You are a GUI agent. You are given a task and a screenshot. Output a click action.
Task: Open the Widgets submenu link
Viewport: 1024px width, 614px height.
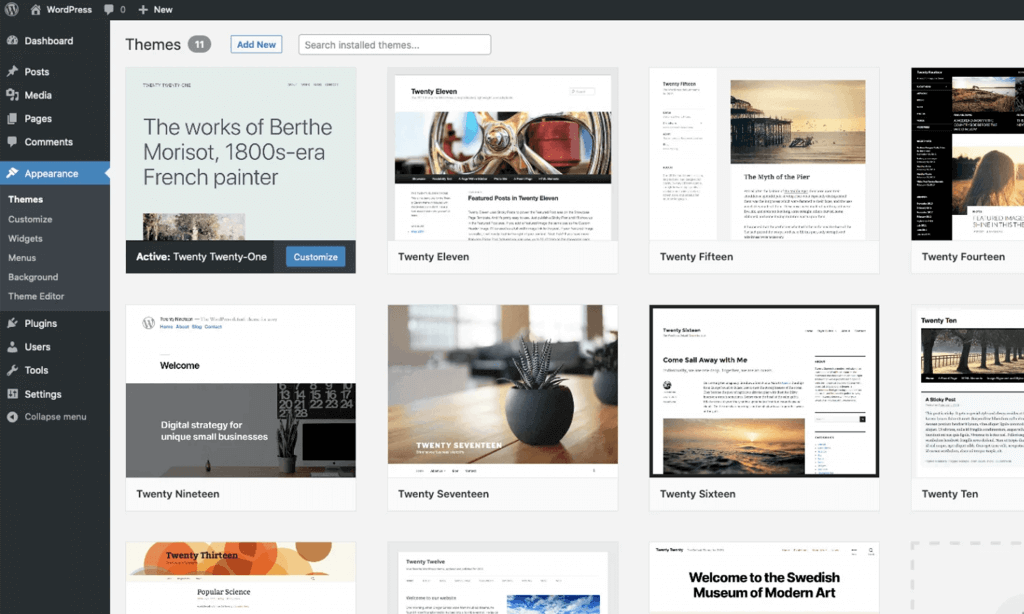coord(25,238)
